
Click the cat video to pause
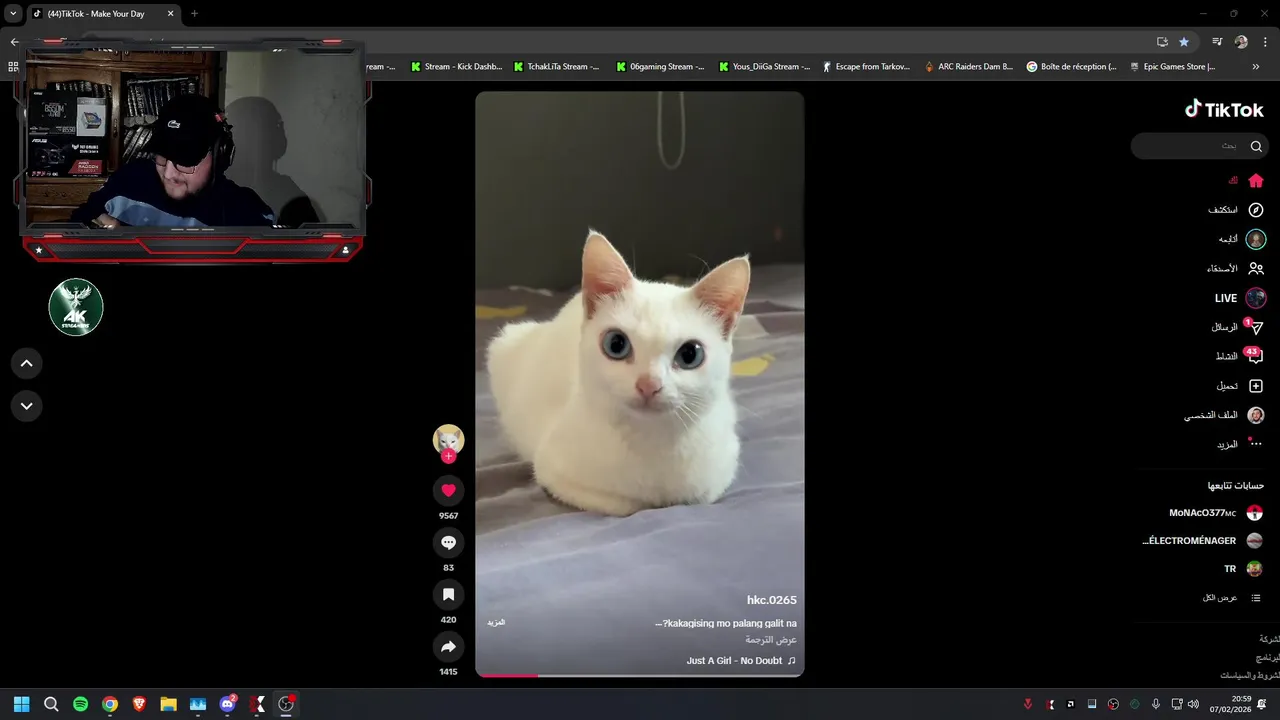point(640,384)
